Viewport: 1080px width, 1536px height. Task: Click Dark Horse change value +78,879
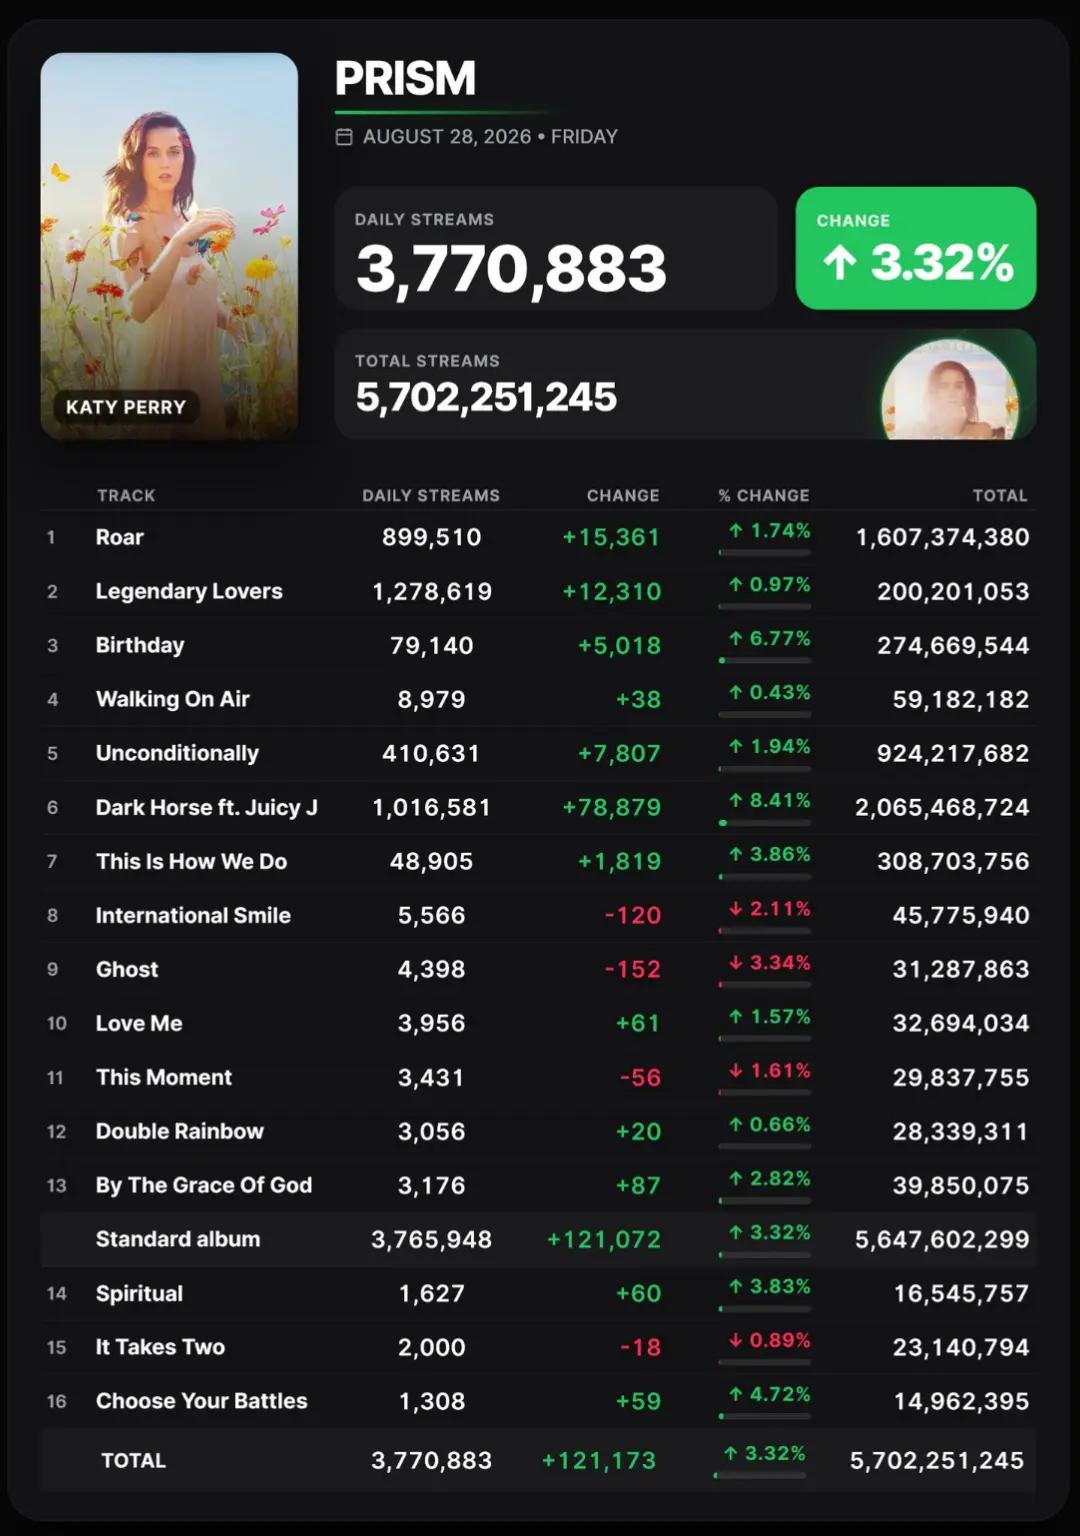click(x=611, y=807)
